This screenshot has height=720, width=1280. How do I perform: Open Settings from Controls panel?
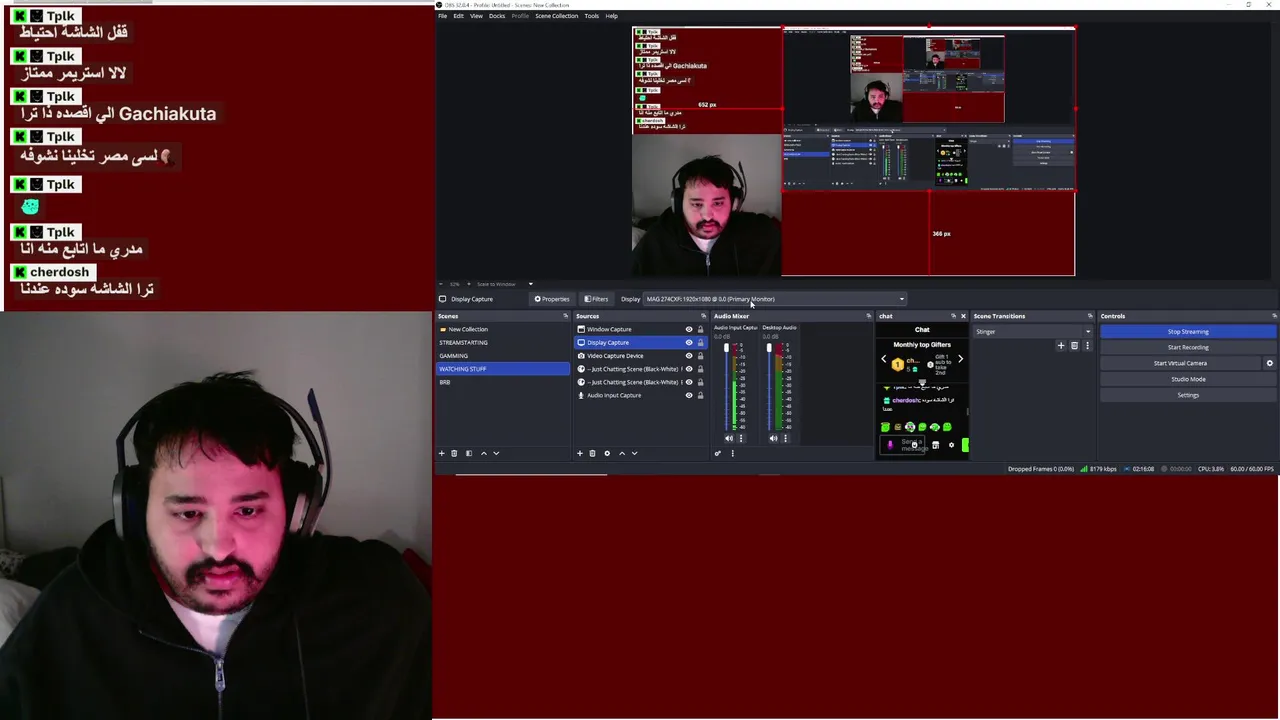point(1188,395)
